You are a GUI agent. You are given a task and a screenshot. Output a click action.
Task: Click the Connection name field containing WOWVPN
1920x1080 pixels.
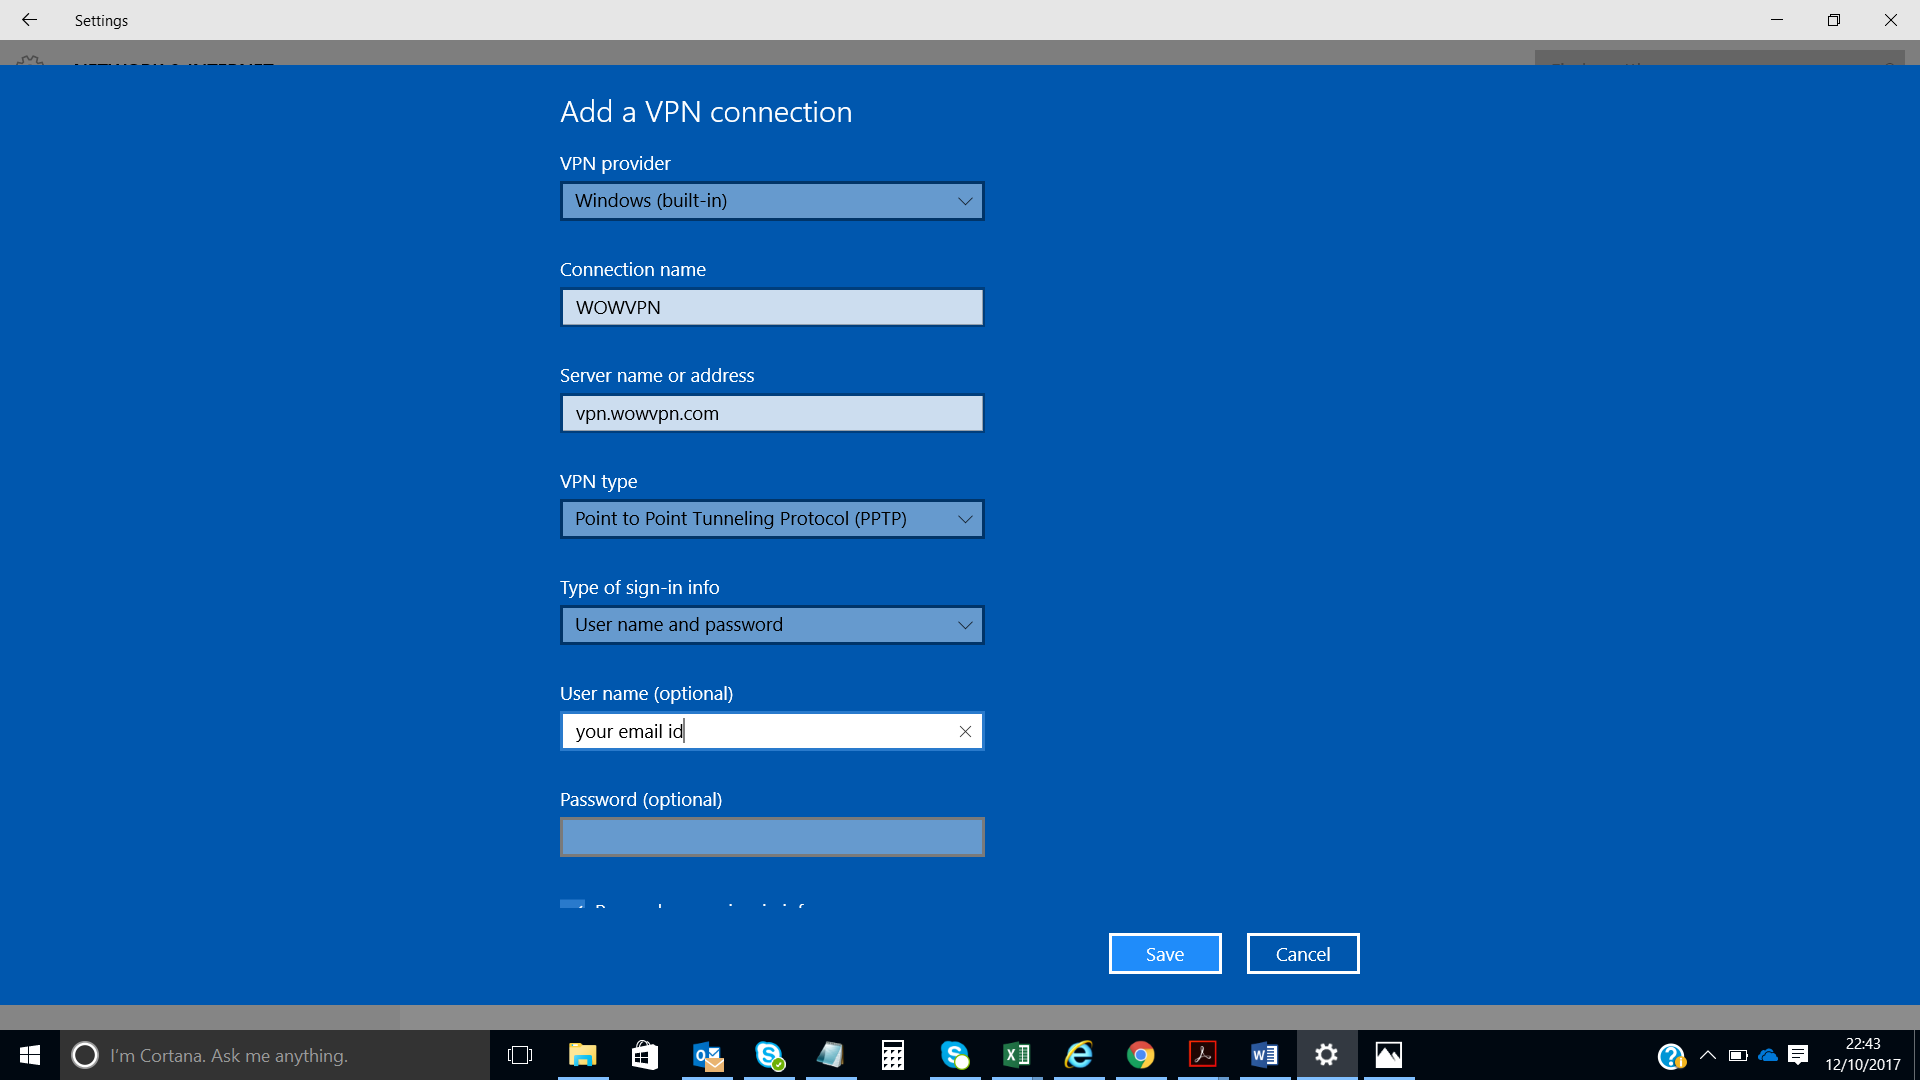(x=772, y=307)
